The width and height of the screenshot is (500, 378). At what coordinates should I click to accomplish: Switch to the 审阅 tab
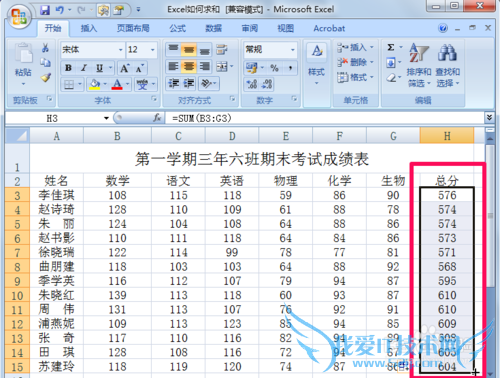click(250, 28)
